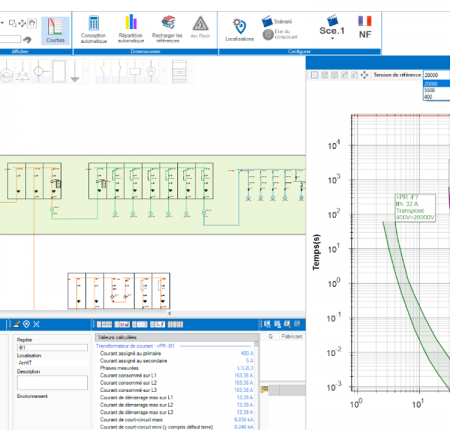The width and height of the screenshot is (450, 430).
Task: Click fourth results-view icon above Valeurs calculées
Action: click(x=157, y=324)
